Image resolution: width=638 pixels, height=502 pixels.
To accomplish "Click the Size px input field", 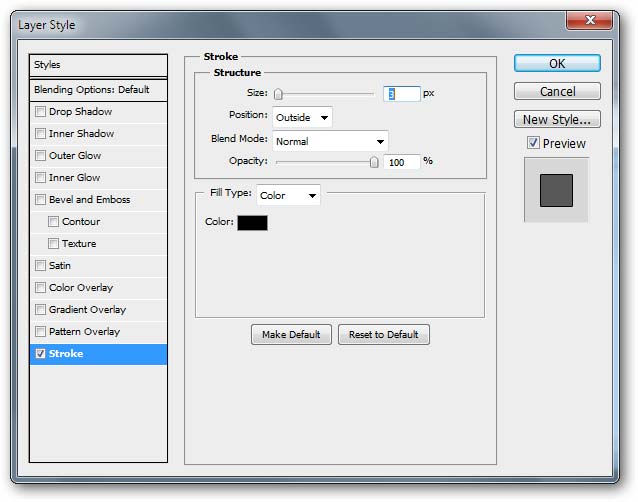I will coord(402,93).
